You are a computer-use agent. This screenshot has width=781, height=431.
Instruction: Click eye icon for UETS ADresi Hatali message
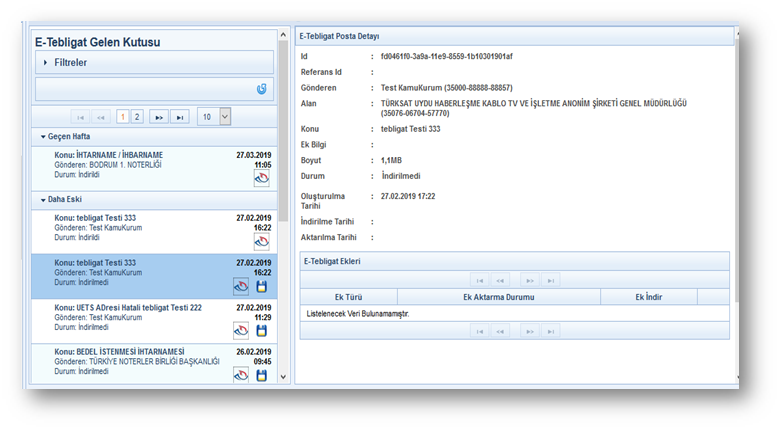(241, 330)
